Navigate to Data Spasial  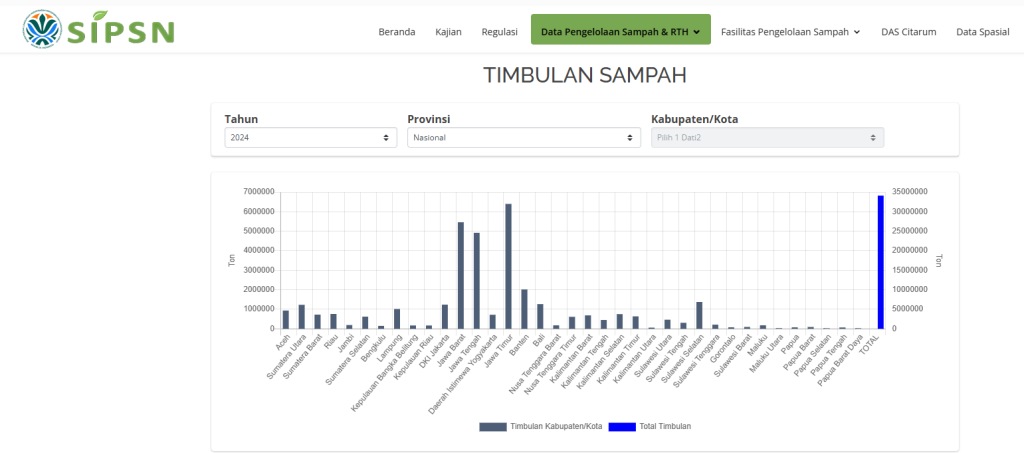(982, 32)
